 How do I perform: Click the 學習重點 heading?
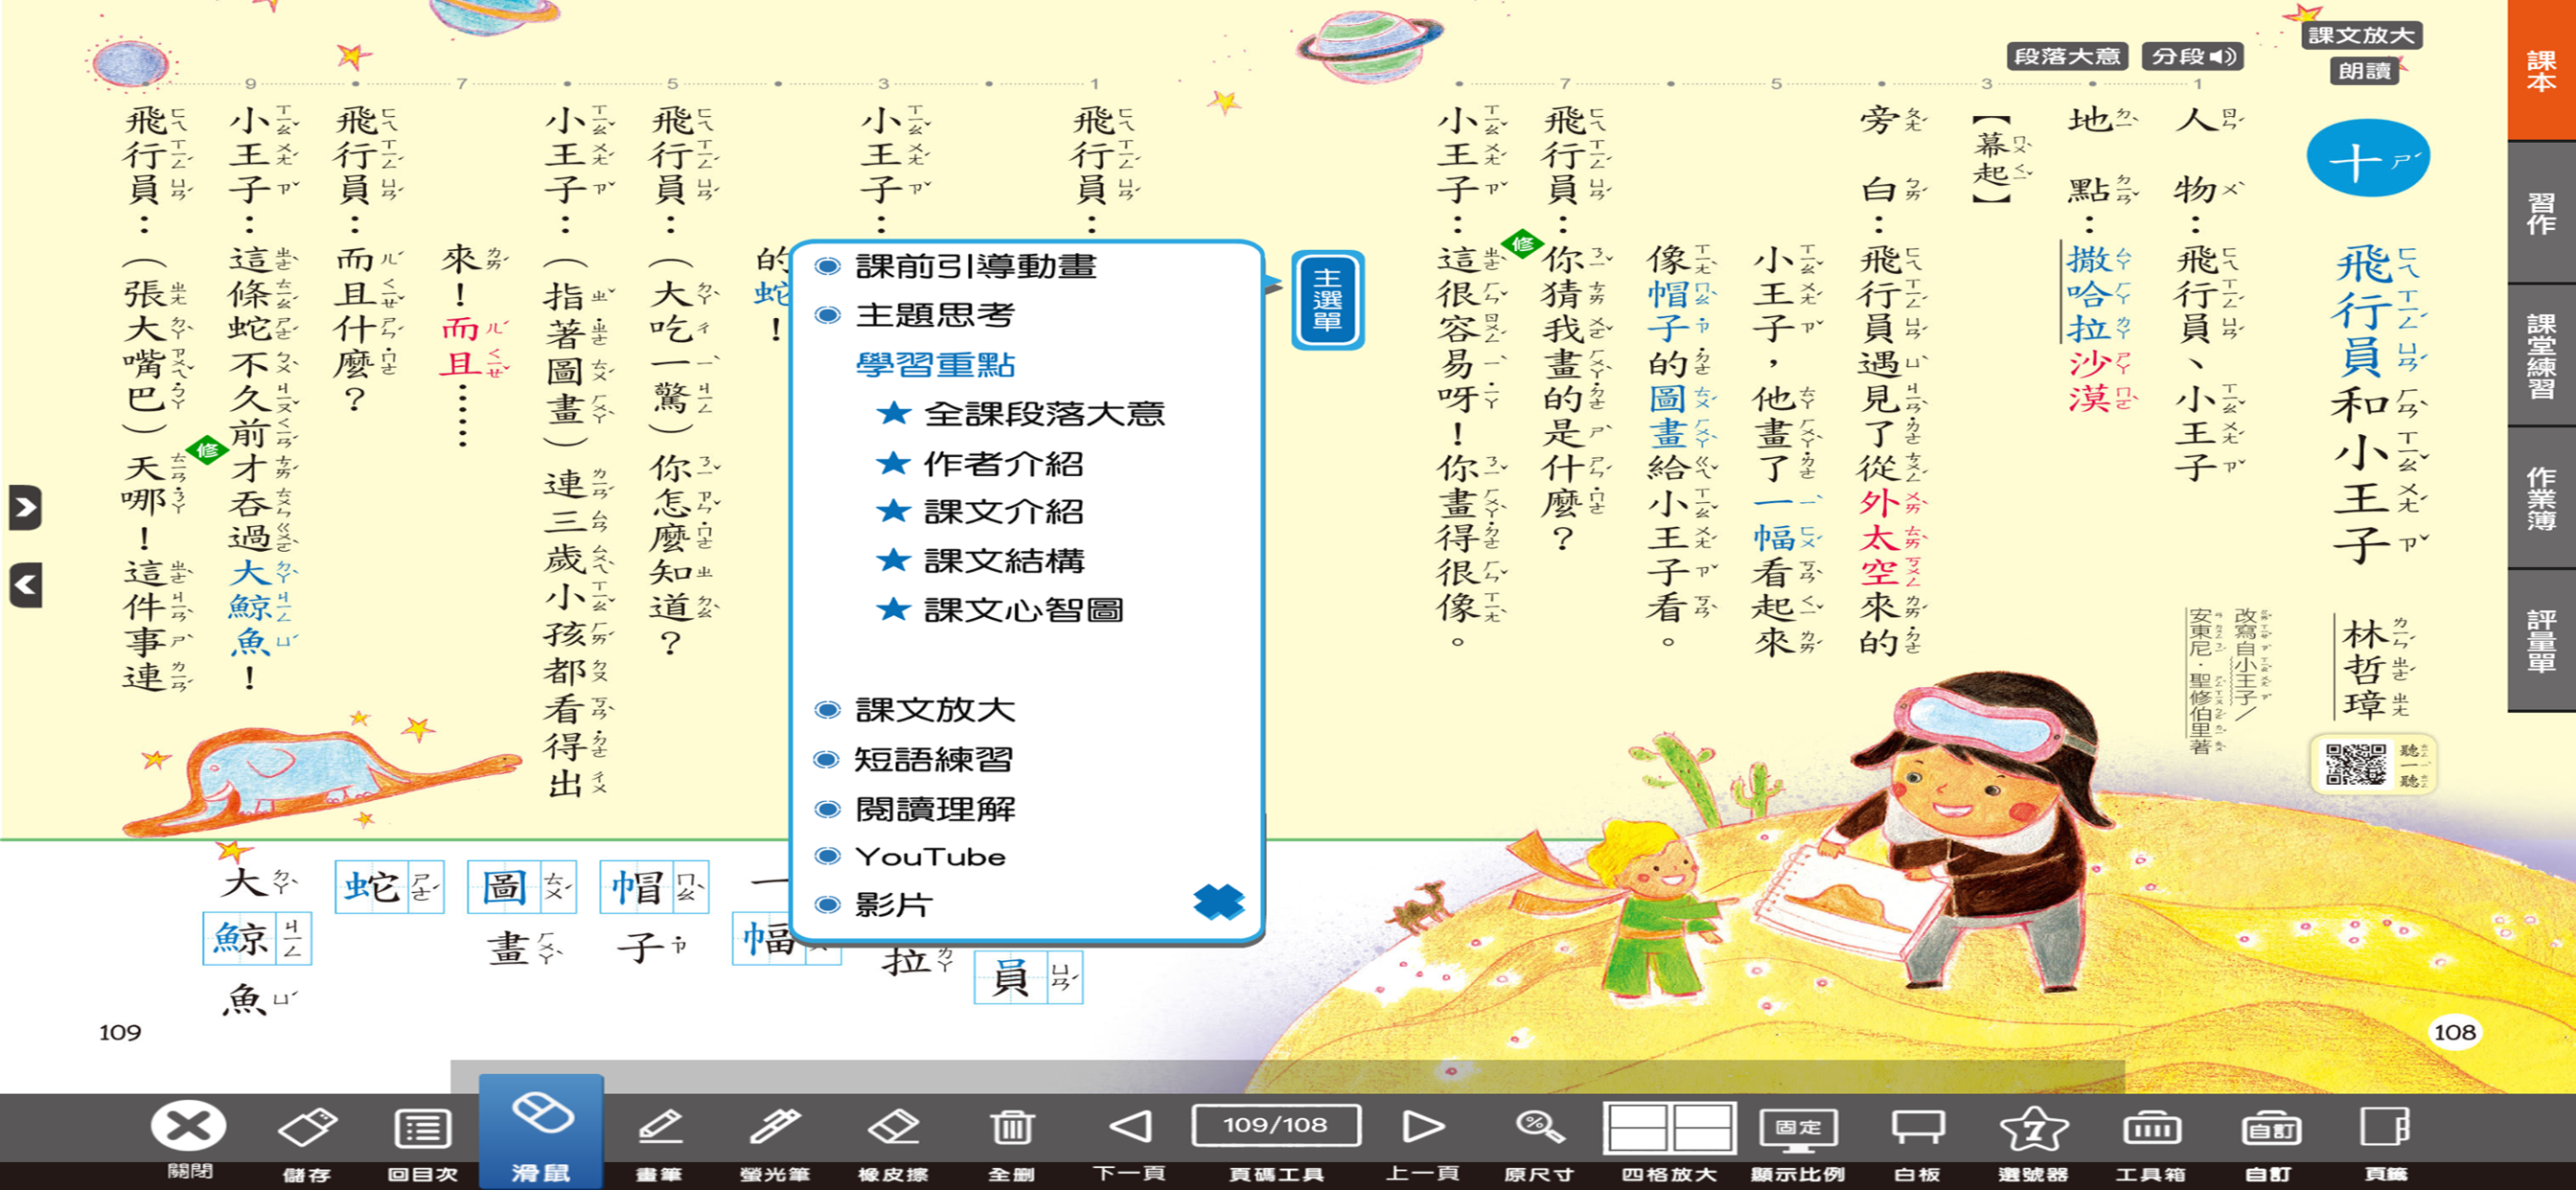(x=935, y=364)
